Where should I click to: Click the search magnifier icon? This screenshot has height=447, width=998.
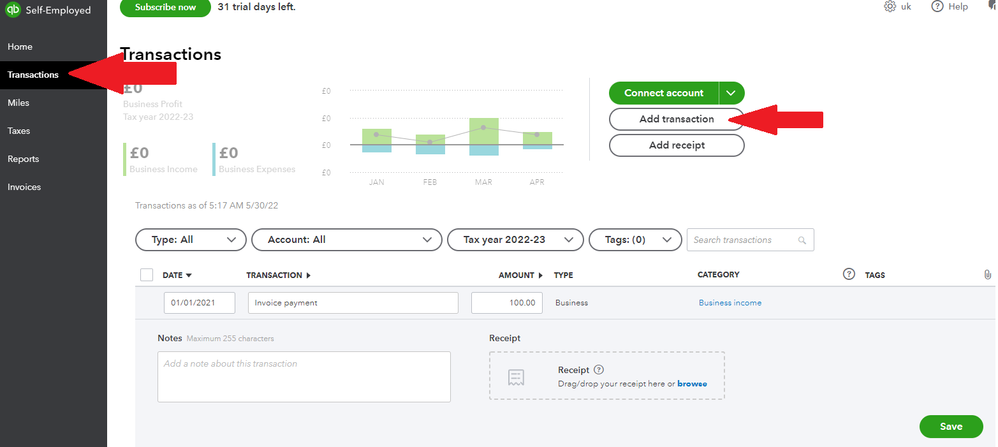coord(802,240)
